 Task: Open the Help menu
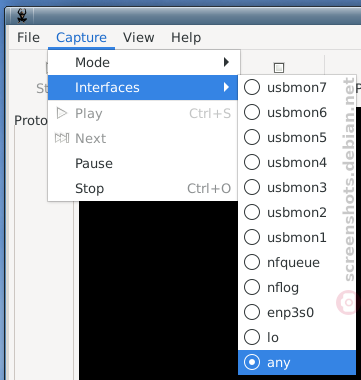pyautogui.click(x=186, y=38)
